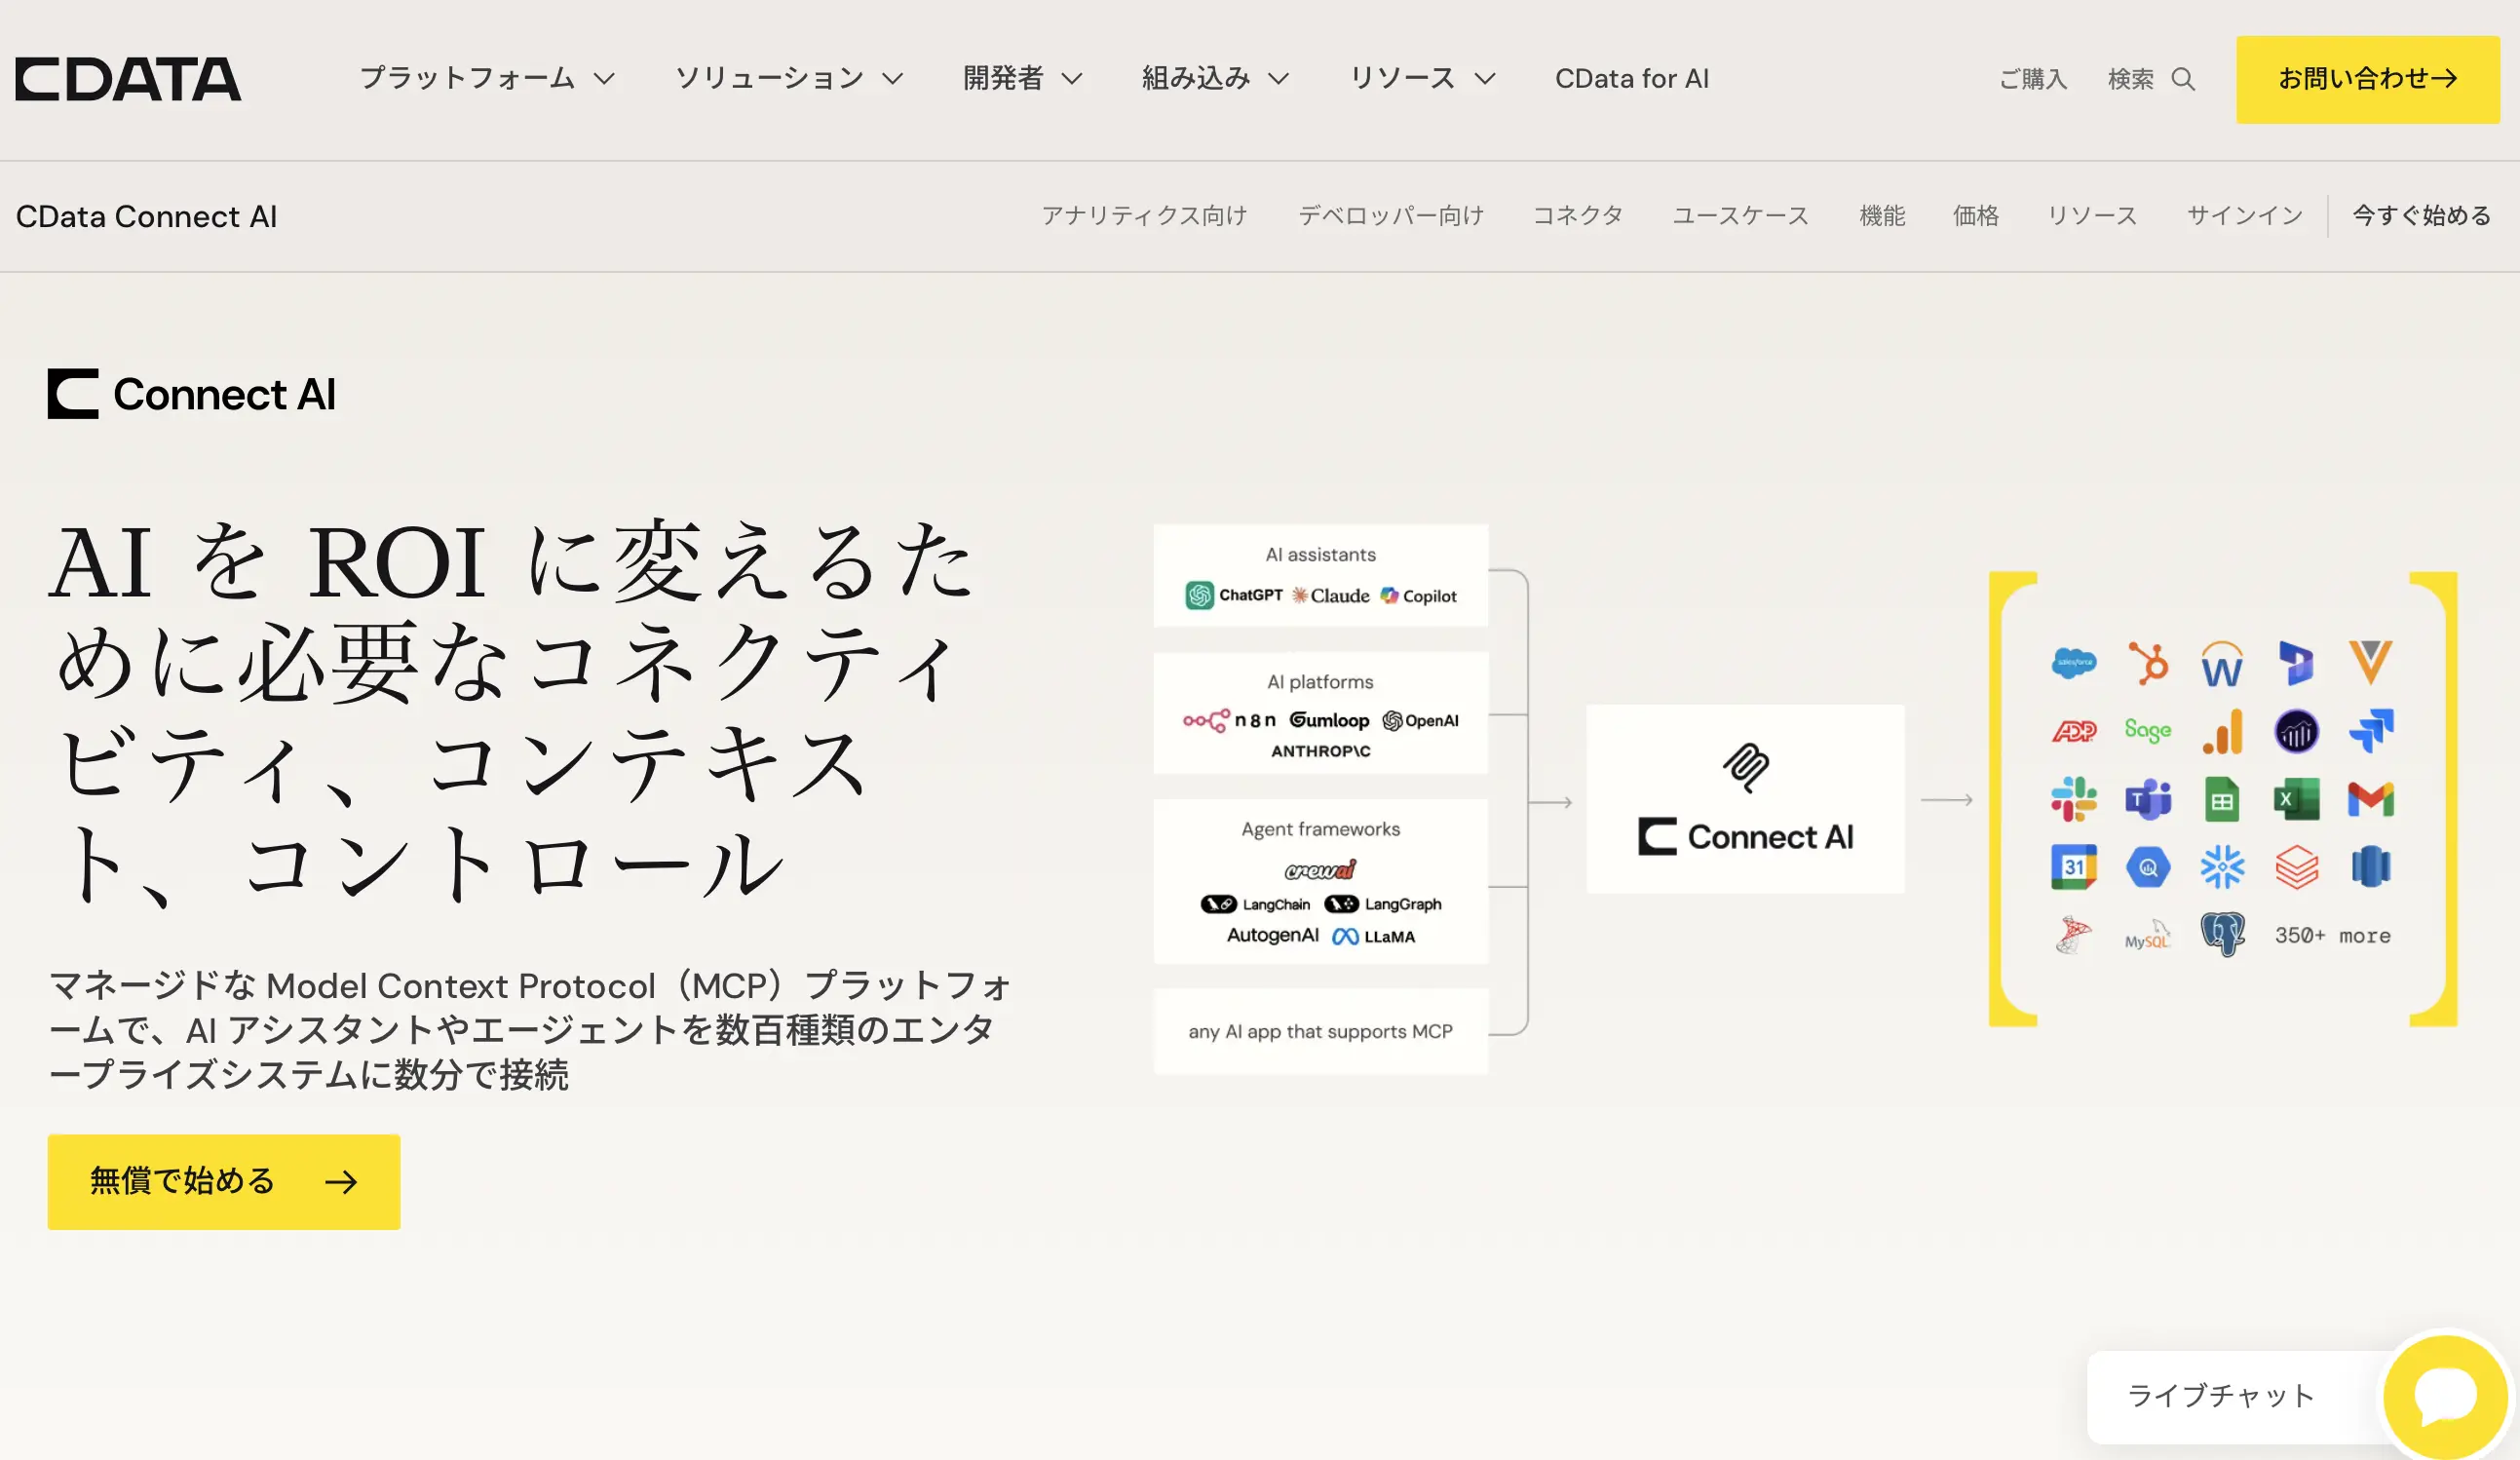
Task: Click the yellow 無償で始める button
Action: tap(224, 1181)
